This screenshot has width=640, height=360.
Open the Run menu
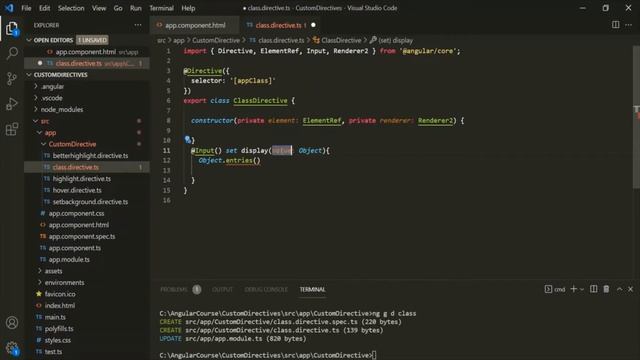tap(136, 8)
